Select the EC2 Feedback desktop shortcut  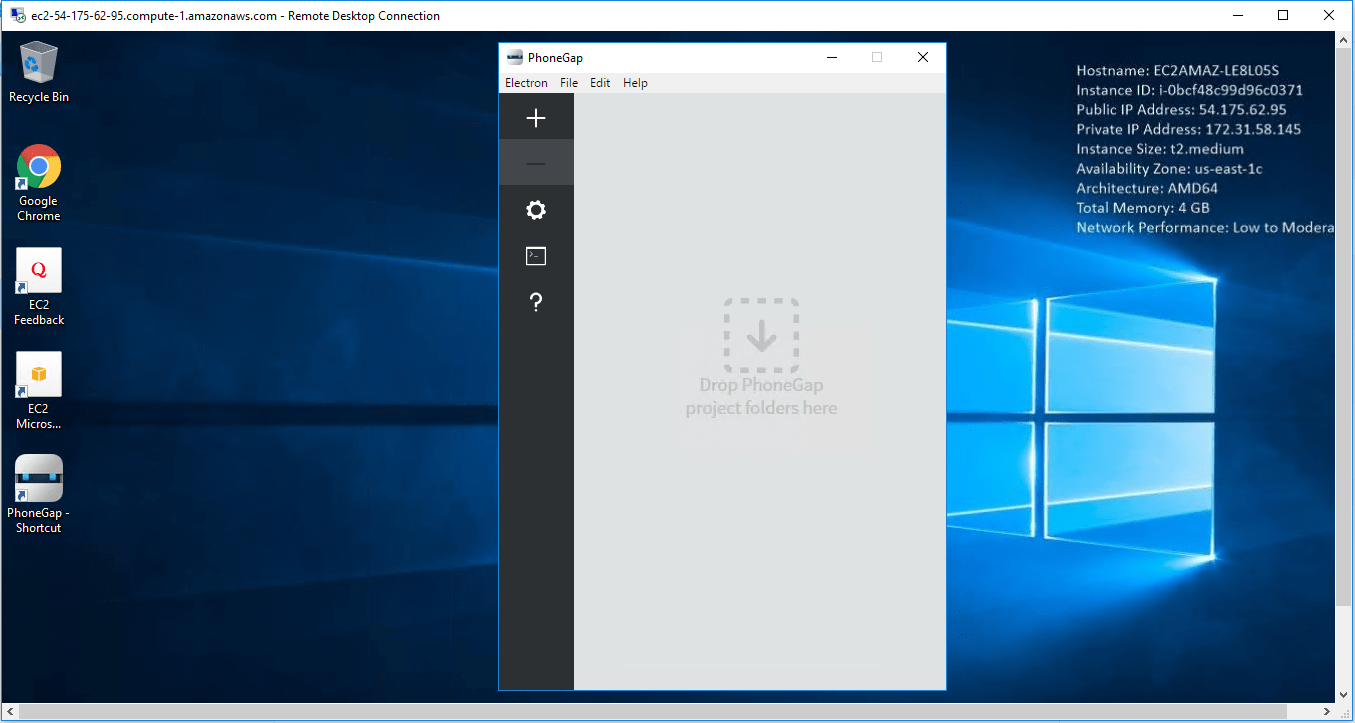(39, 286)
